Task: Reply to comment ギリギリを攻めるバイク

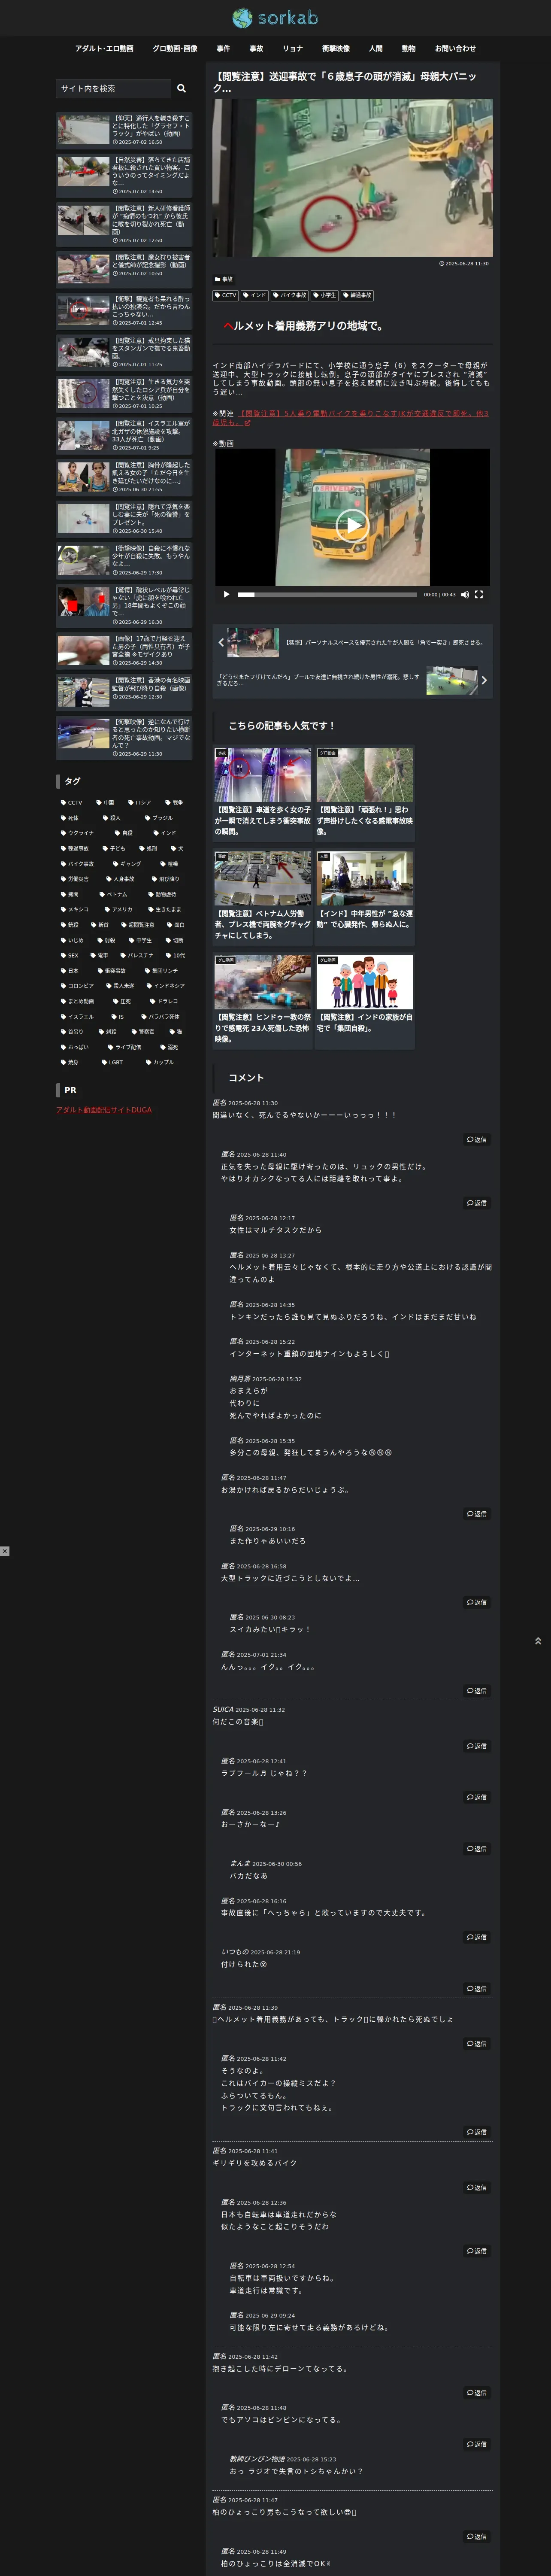Action: pos(477,2187)
